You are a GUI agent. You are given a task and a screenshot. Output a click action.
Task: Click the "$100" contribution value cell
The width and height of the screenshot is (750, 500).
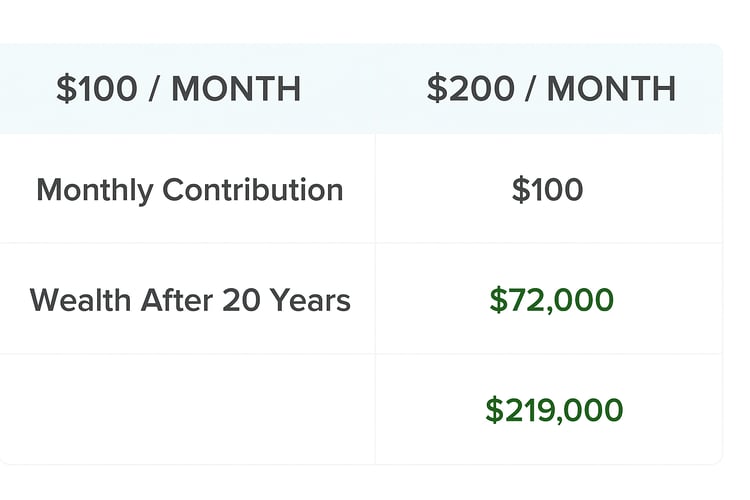point(547,190)
